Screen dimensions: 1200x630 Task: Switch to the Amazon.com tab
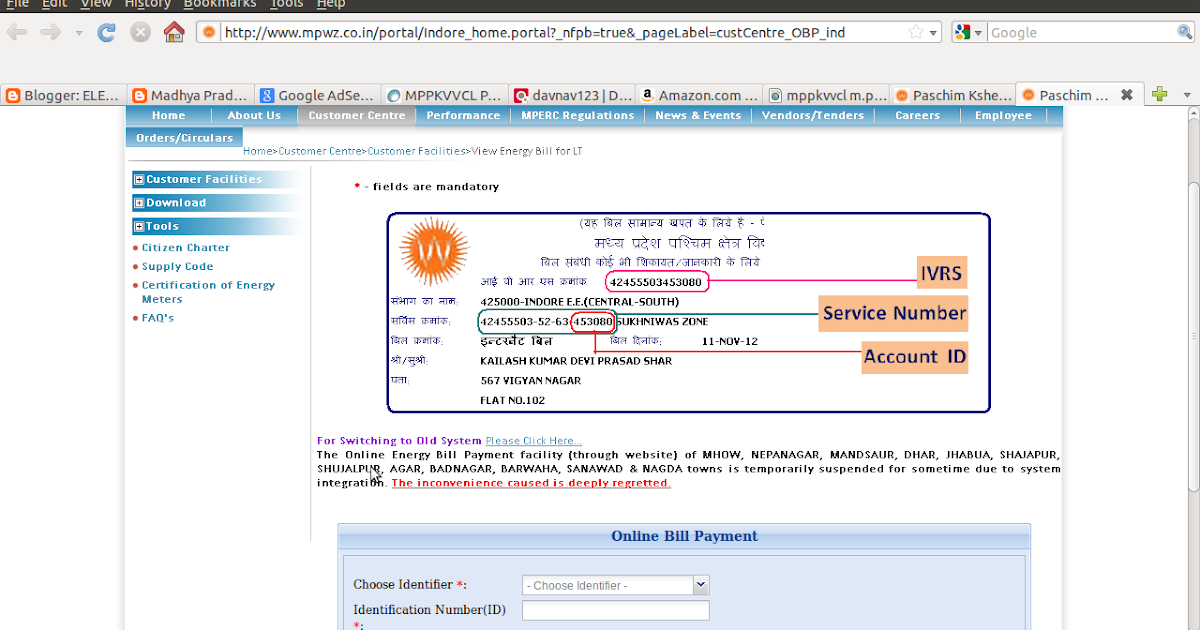(x=698, y=94)
